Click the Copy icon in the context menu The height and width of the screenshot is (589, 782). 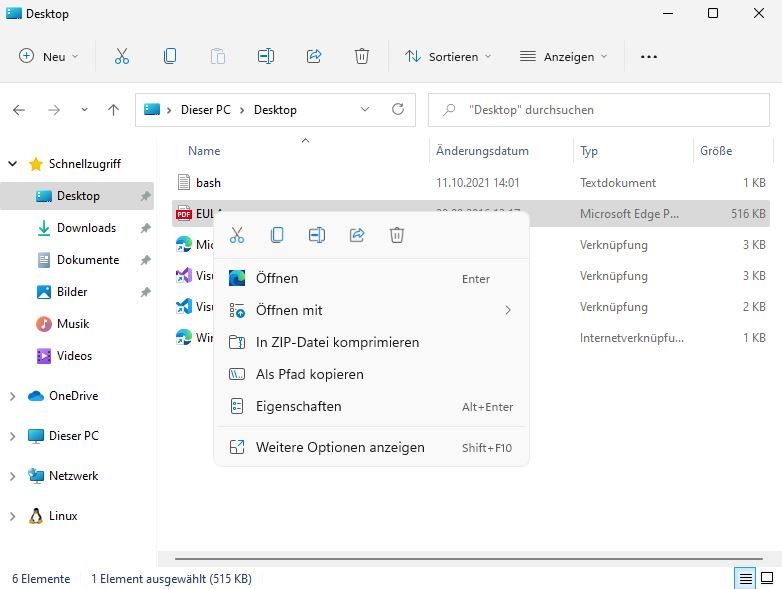point(277,235)
